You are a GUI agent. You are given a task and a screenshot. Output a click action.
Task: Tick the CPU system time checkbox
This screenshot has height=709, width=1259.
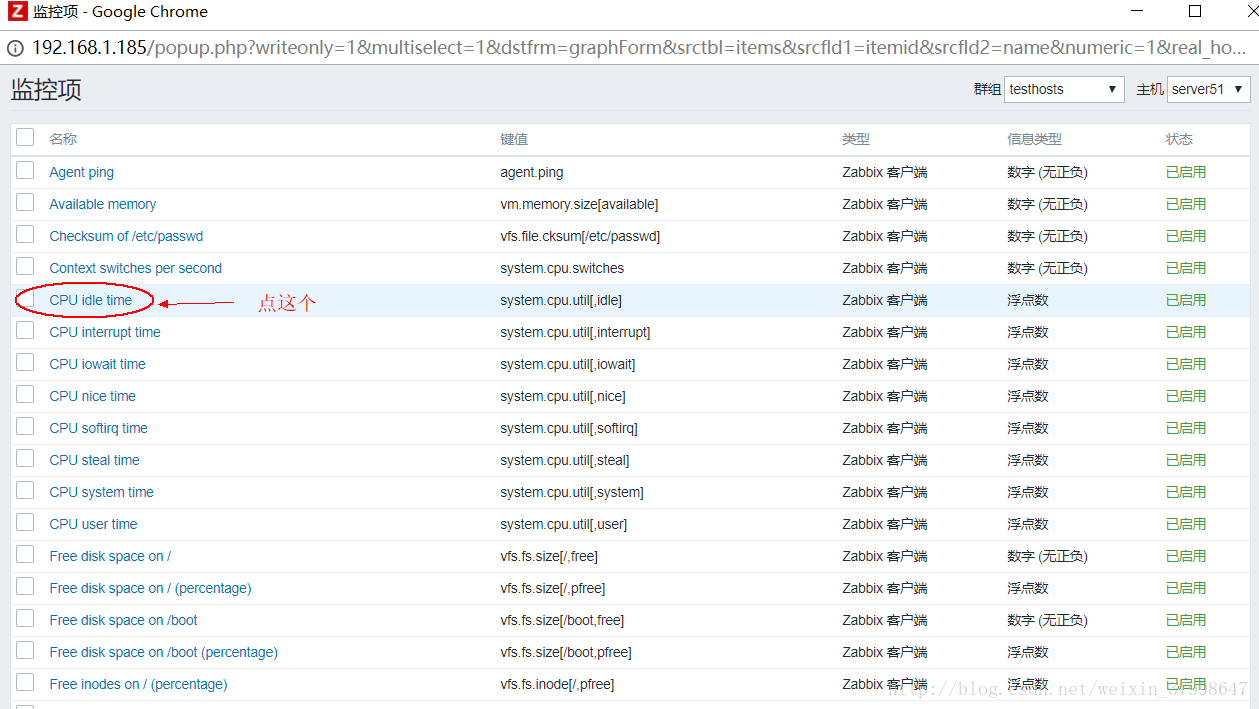click(x=25, y=491)
